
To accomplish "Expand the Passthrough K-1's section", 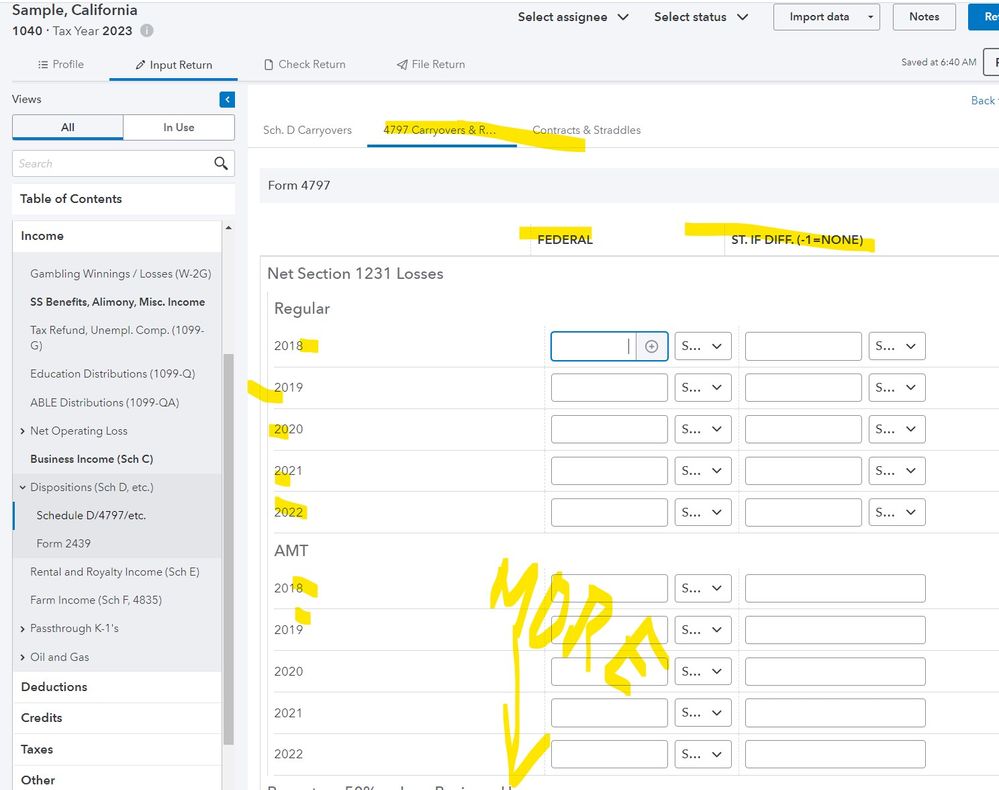I will click(x=23, y=628).
